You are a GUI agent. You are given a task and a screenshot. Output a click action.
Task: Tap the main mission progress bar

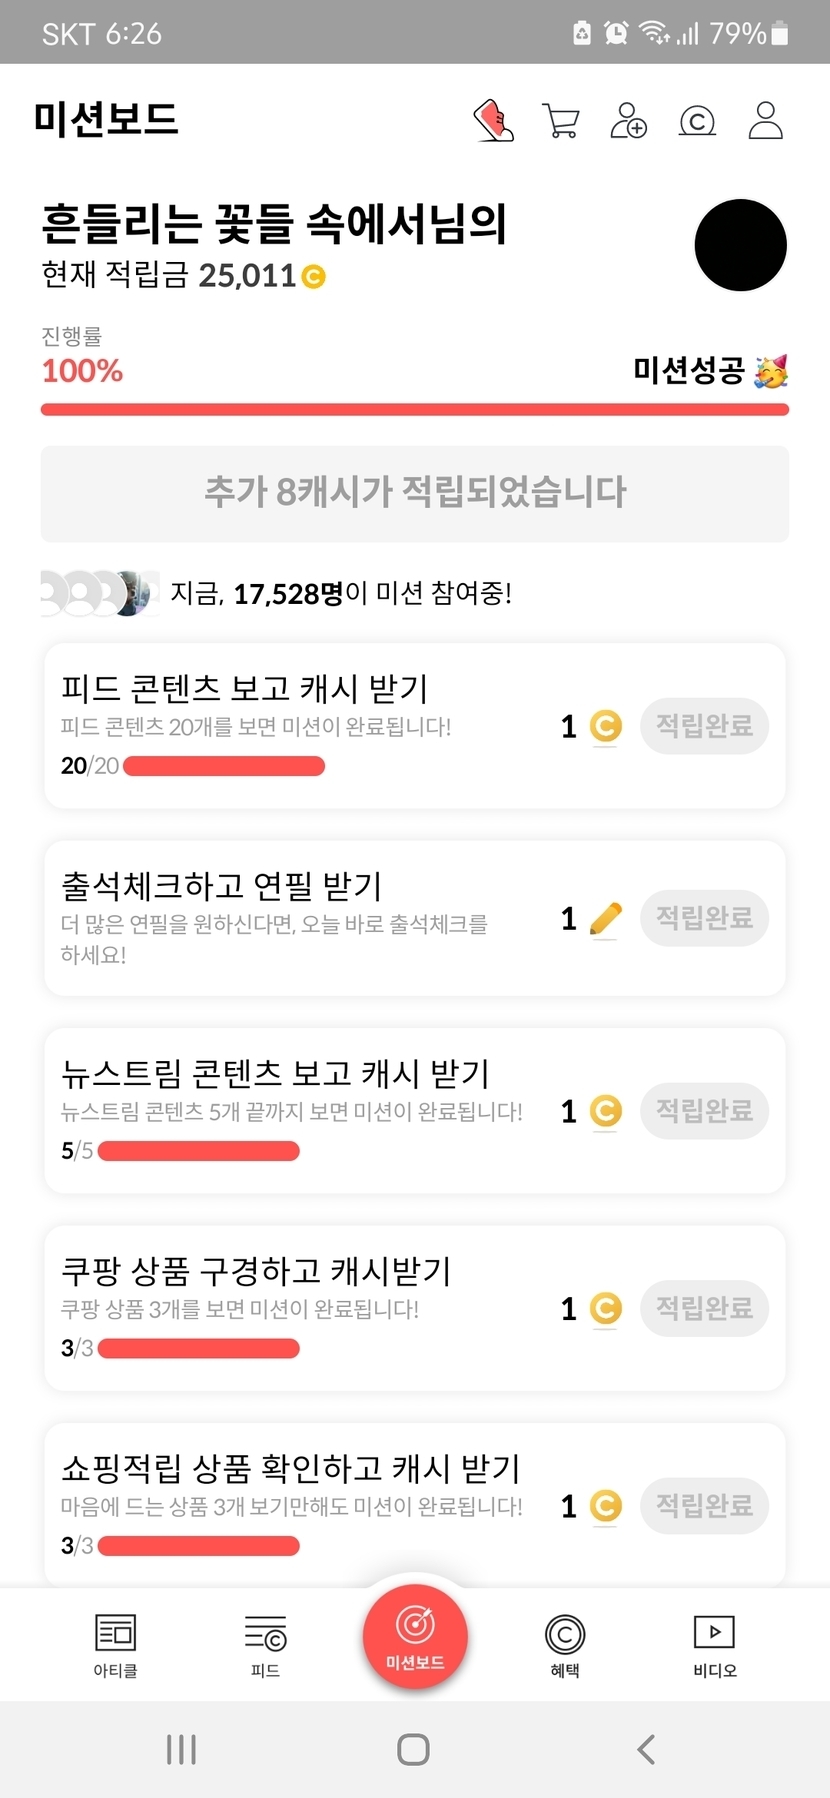click(x=415, y=409)
